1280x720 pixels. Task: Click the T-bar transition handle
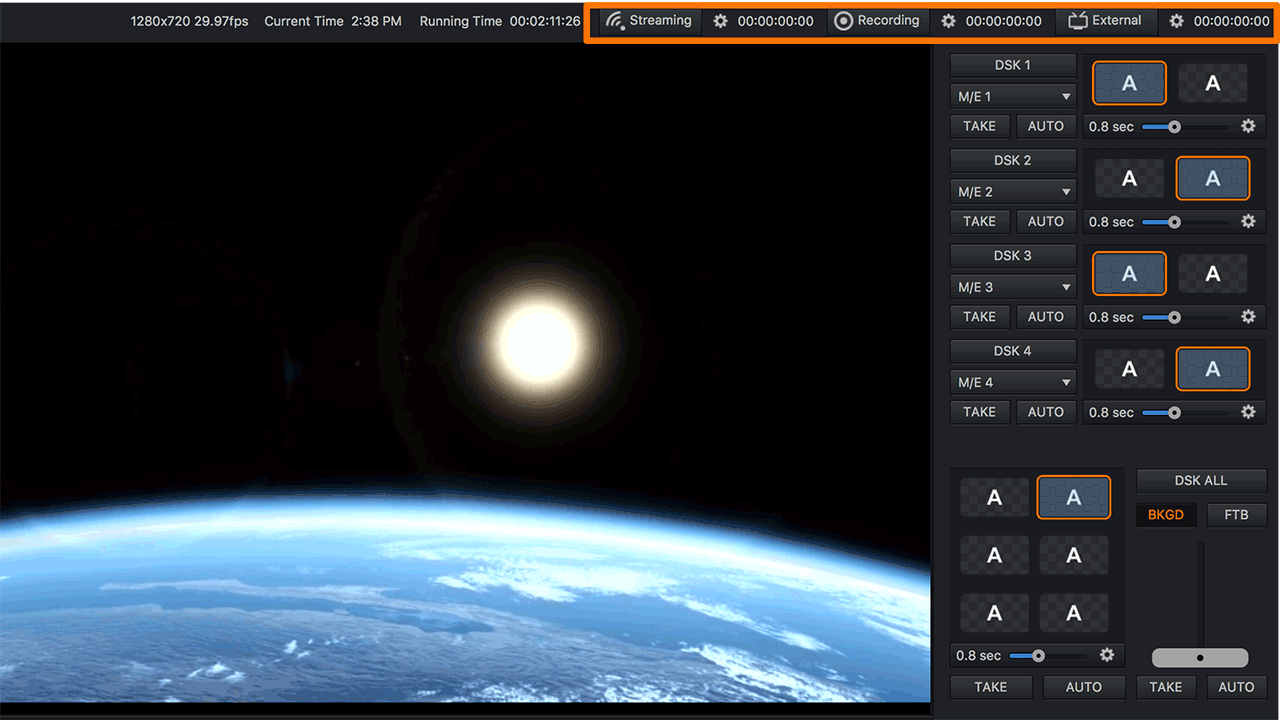tap(1200, 658)
